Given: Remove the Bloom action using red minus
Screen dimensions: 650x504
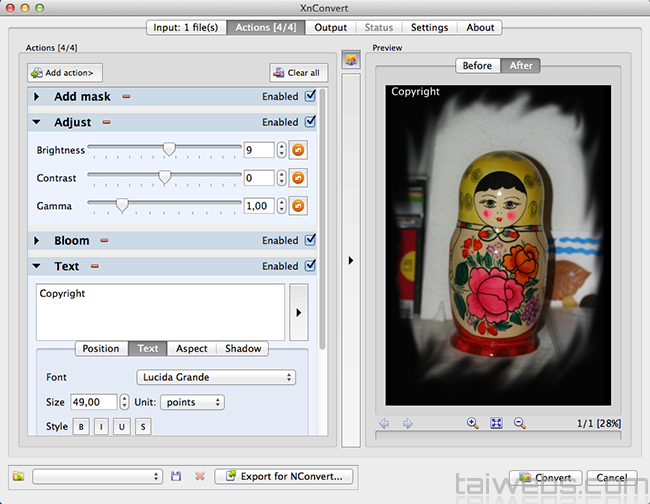Looking at the screenshot, I should pyautogui.click(x=101, y=241).
